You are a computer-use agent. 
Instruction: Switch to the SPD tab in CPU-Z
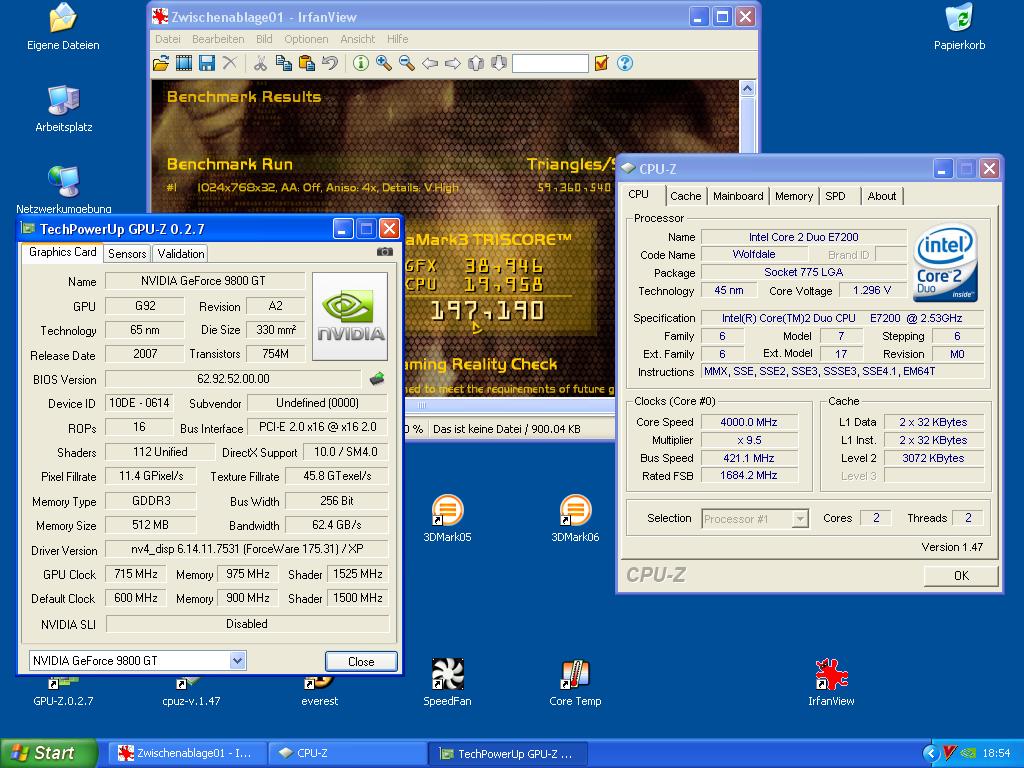tap(835, 196)
